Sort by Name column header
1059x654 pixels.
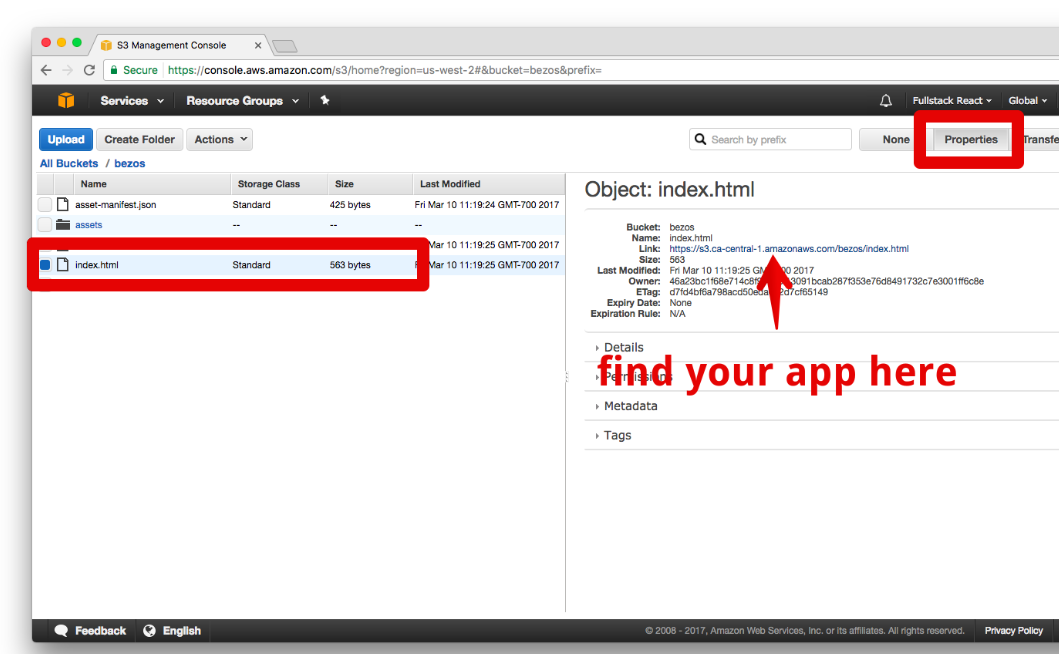click(152, 184)
